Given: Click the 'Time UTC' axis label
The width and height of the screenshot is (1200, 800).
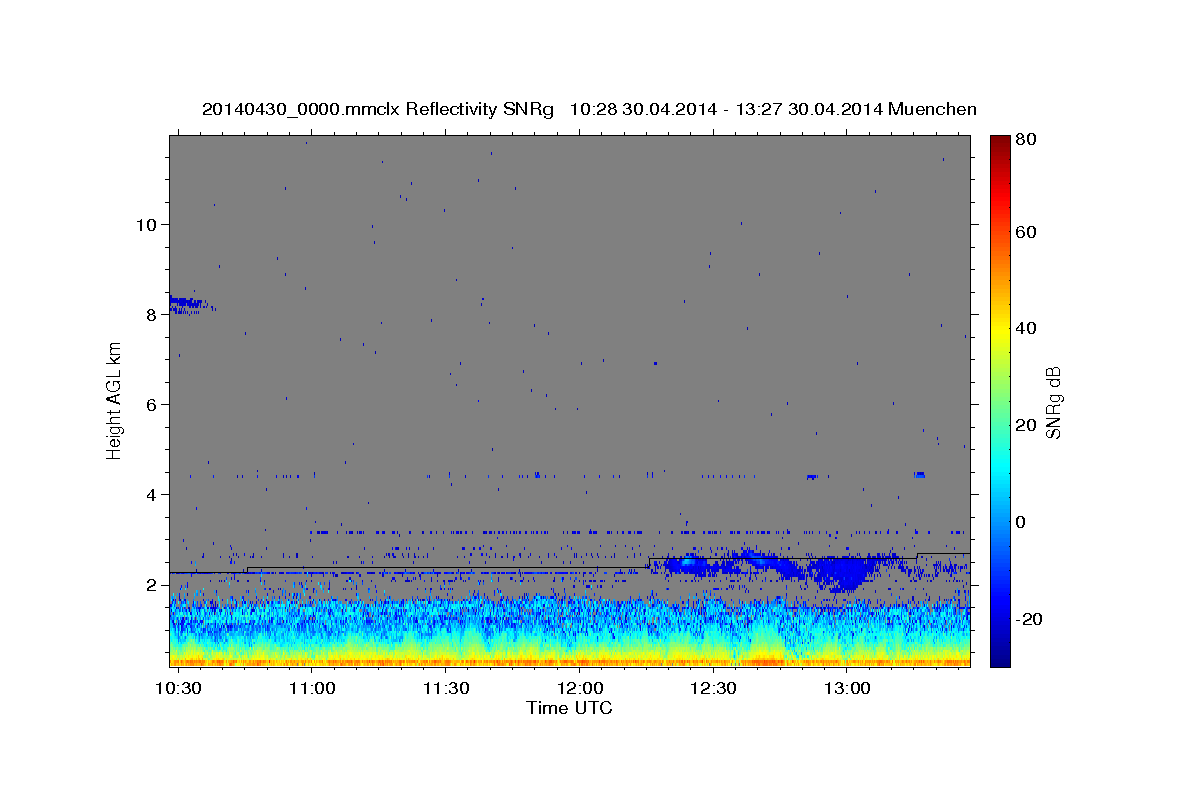Looking at the screenshot, I should click(569, 708).
